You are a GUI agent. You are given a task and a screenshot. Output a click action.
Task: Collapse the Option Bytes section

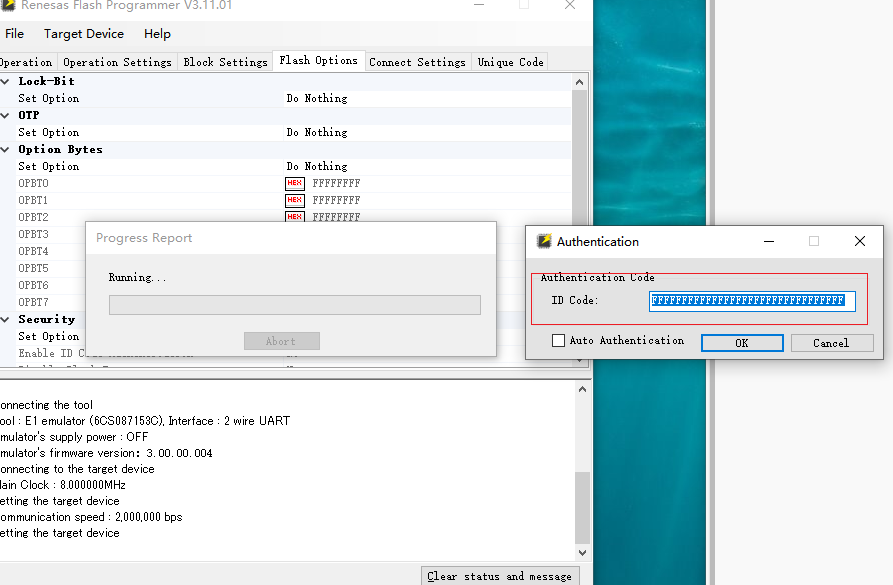click(x=5, y=150)
